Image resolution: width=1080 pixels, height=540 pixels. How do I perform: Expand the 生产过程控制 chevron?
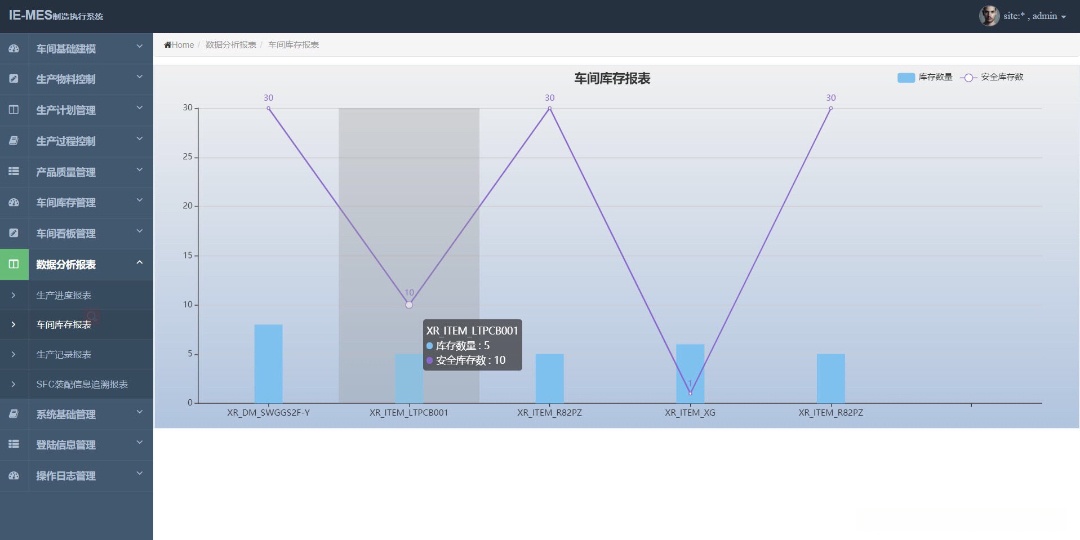[139, 139]
